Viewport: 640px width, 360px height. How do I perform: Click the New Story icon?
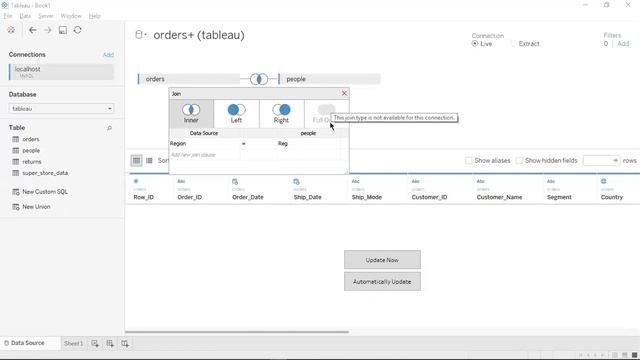[125, 344]
